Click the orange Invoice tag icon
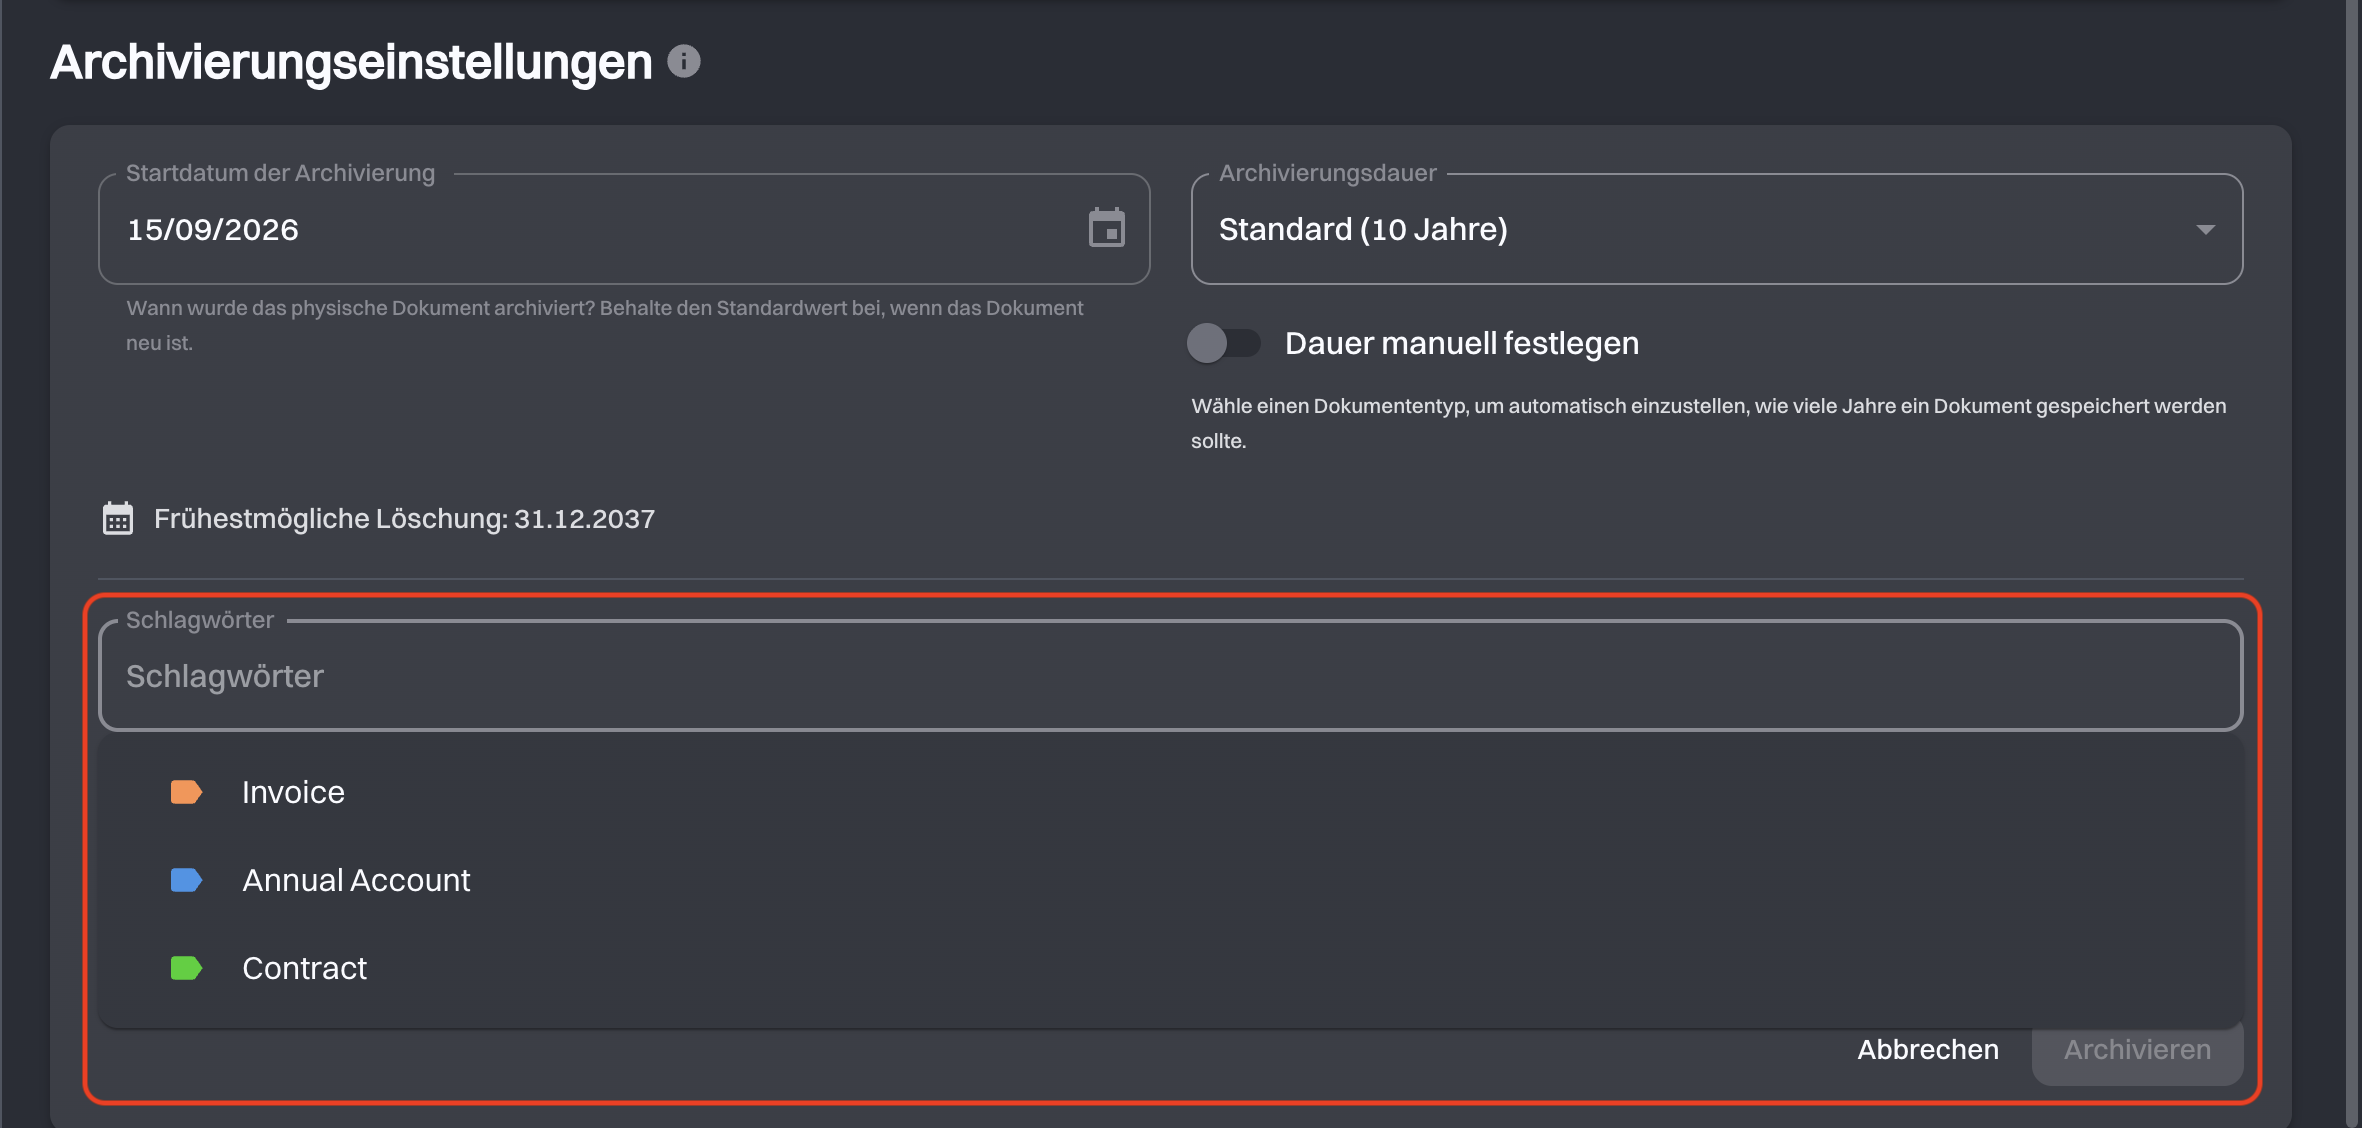This screenshot has width=2362, height=1128. pos(186,793)
